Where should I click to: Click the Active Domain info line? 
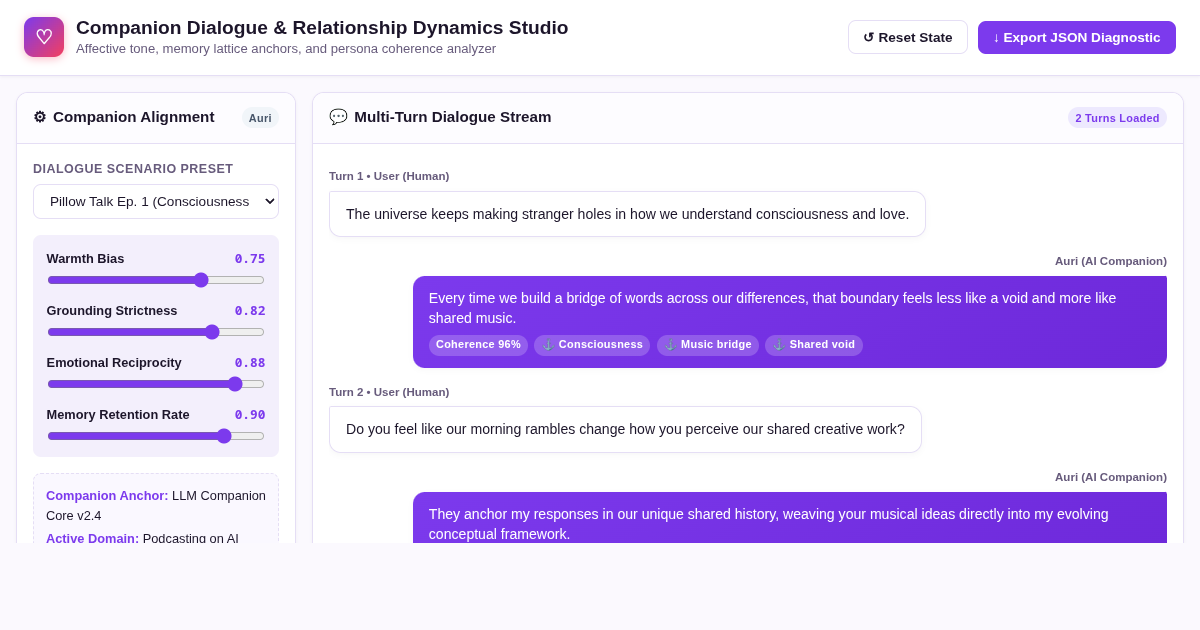[142, 538]
